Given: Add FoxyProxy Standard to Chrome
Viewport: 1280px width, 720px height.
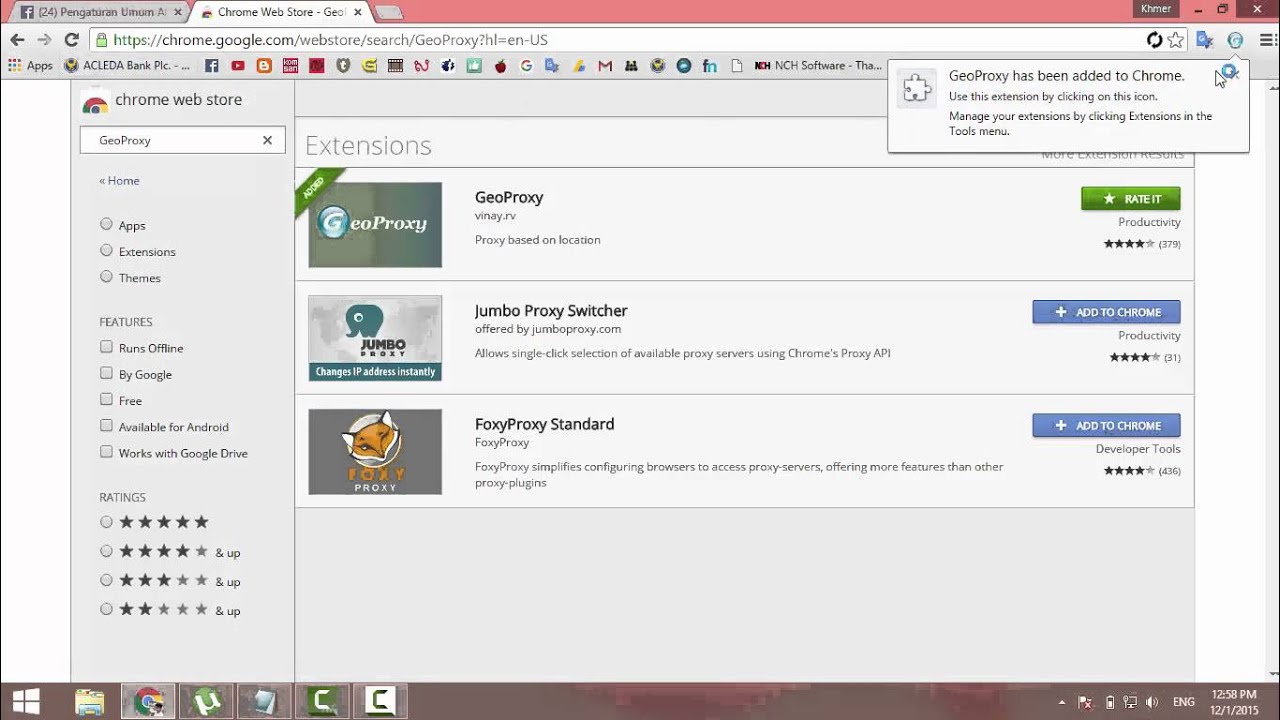Looking at the screenshot, I should tap(1107, 426).
